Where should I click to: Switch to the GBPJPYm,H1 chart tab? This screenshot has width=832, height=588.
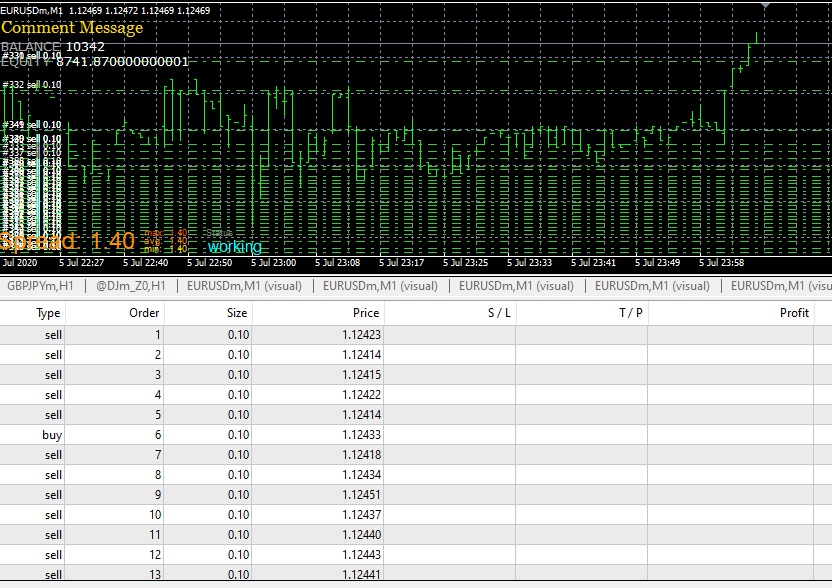click(x=40, y=286)
